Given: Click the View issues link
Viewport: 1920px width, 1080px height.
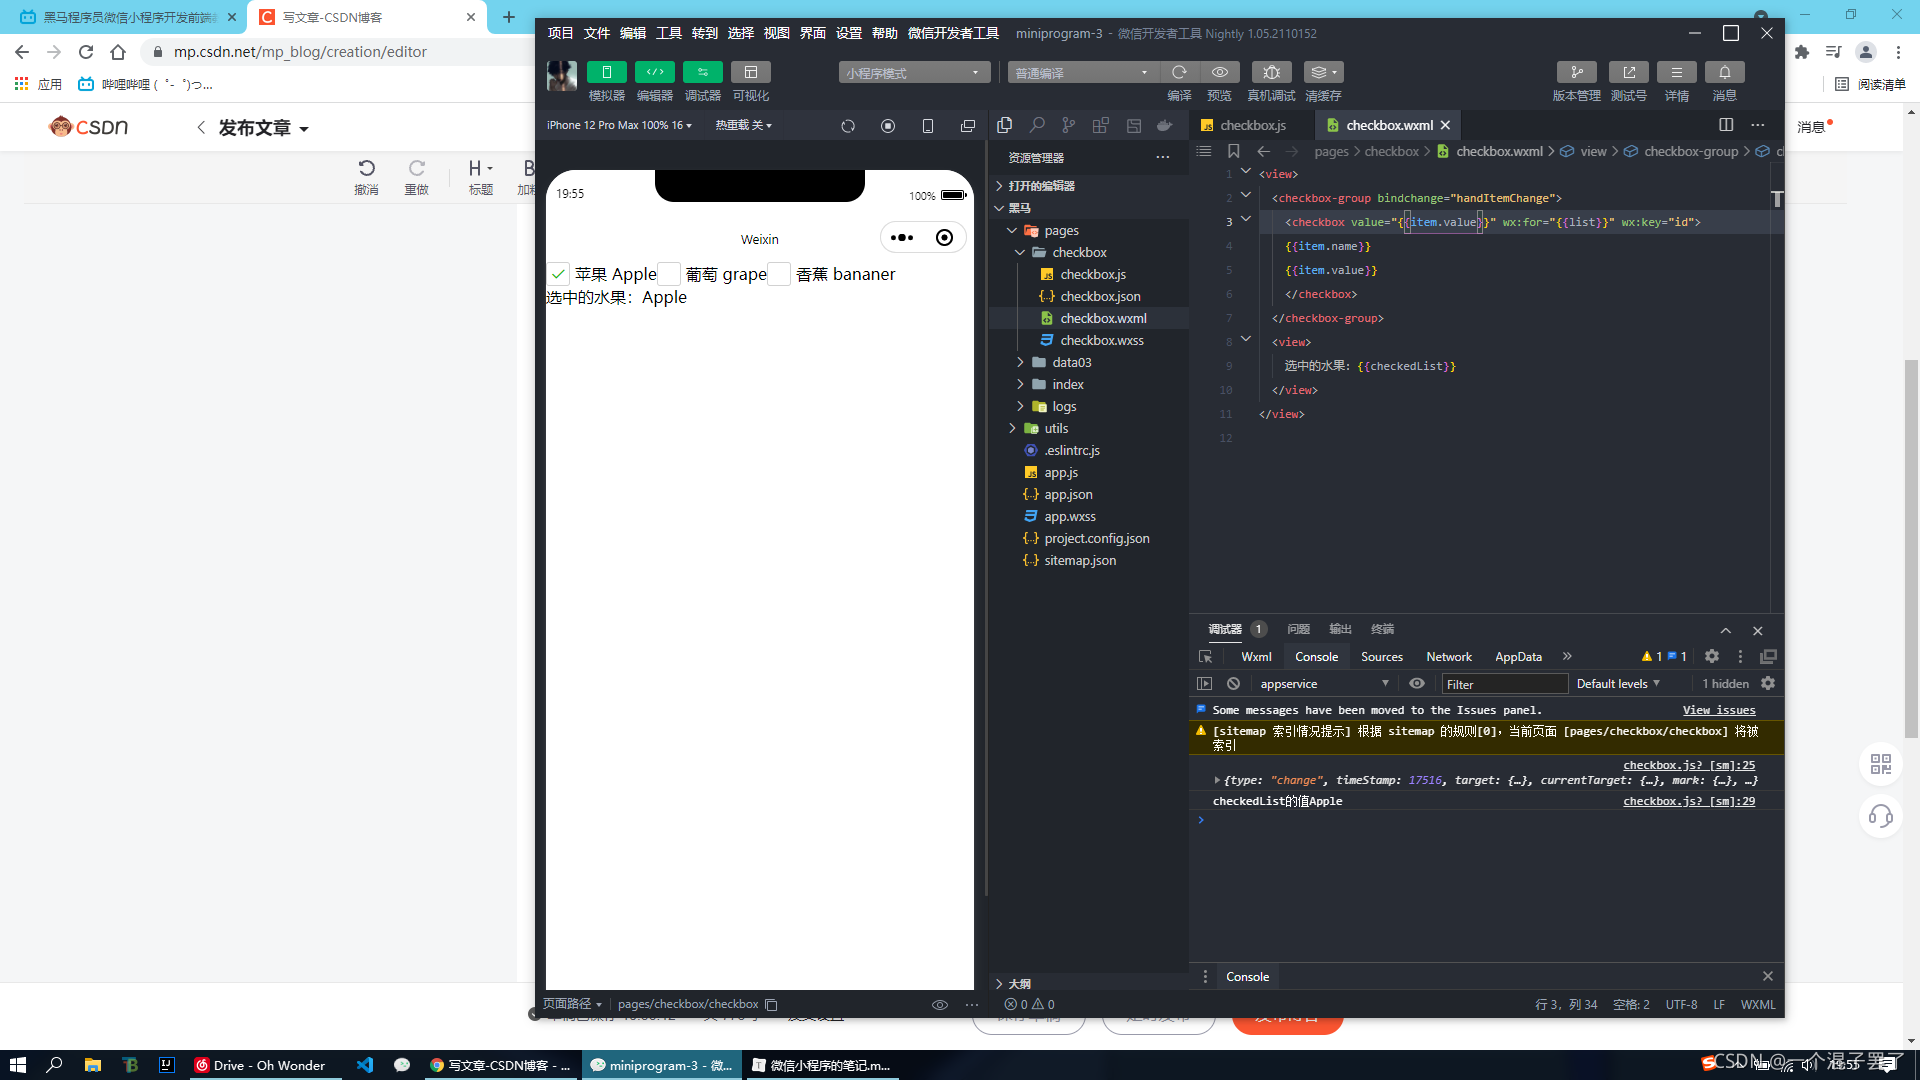Looking at the screenshot, I should (x=1718, y=710).
